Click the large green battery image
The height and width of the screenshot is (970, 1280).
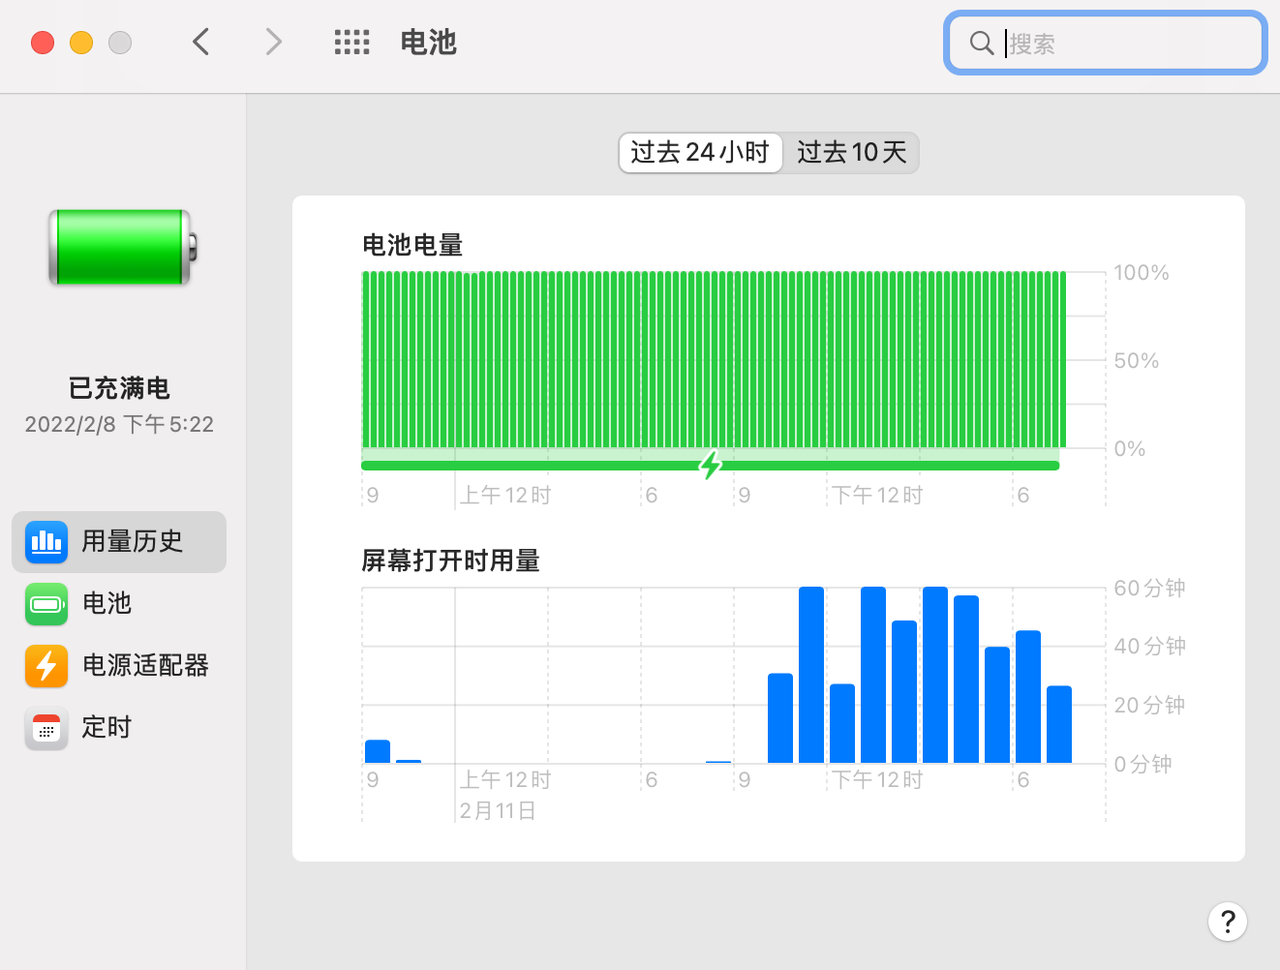pos(122,247)
